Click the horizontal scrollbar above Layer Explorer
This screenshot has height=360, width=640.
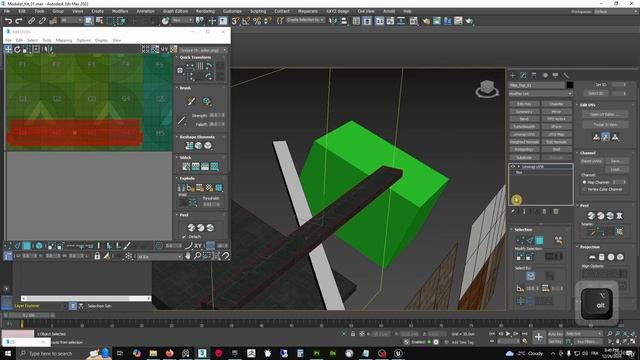point(86,298)
